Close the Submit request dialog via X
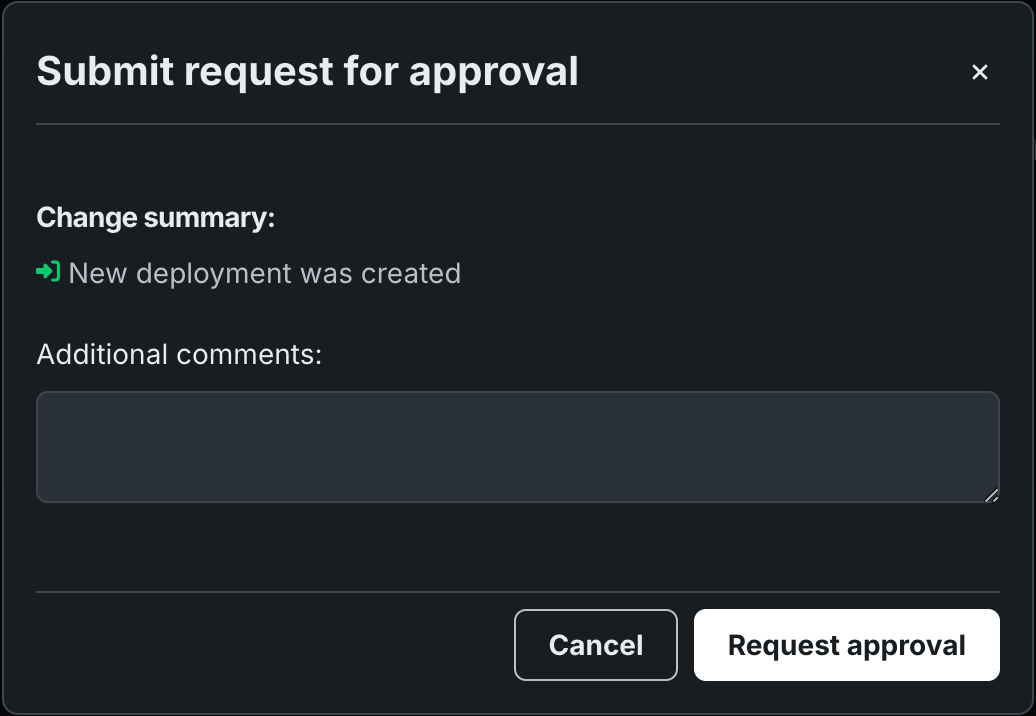The image size is (1036, 716). click(x=980, y=72)
